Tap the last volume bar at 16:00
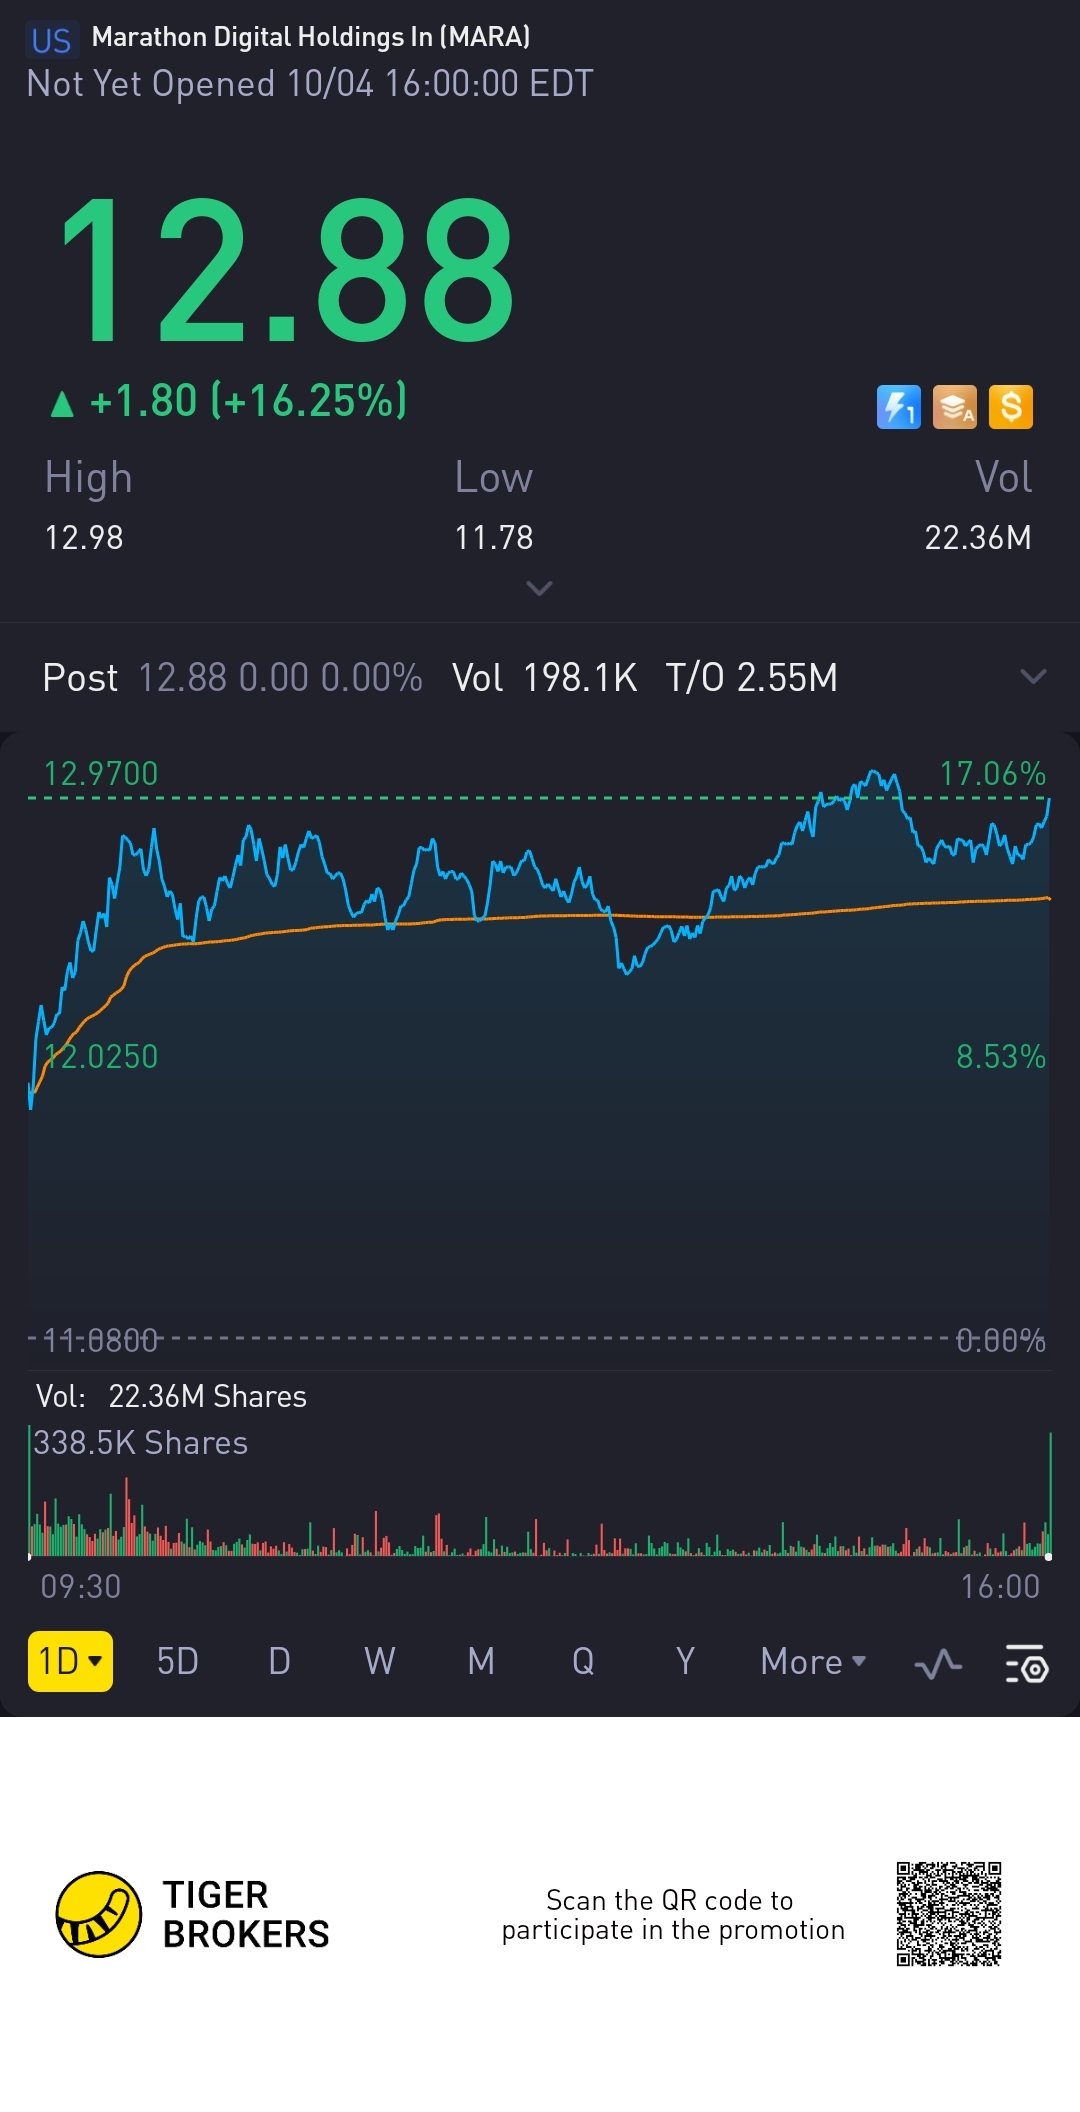Image resolution: width=1080 pixels, height=2112 pixels. [1050, 1494]
